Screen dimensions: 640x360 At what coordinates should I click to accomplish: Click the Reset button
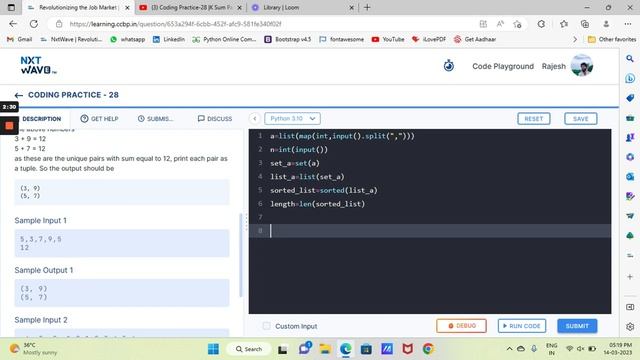click(534, 119)
